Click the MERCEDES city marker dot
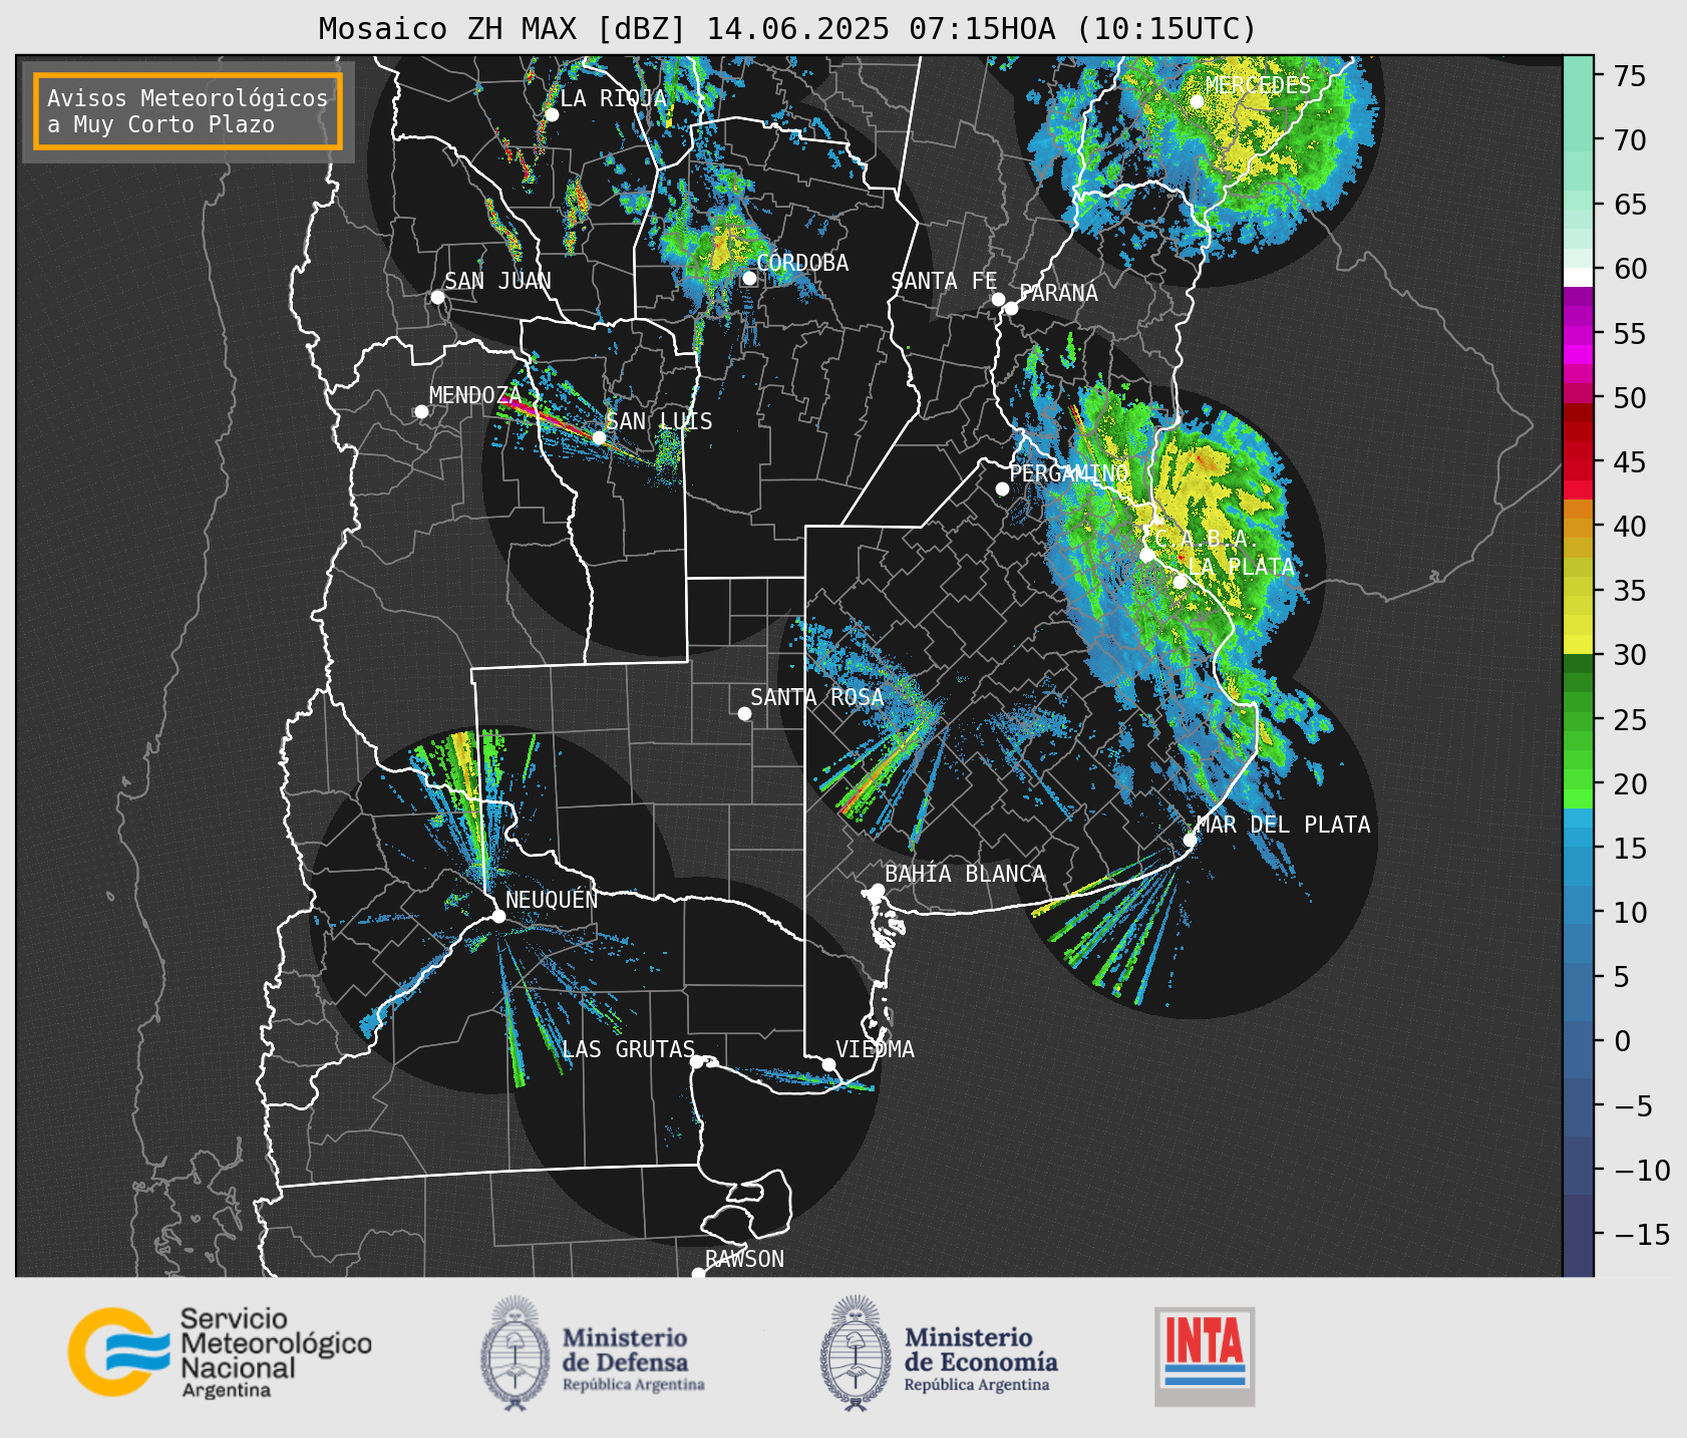This screenshot has height=1438, width=1687. coord(1196,102)
